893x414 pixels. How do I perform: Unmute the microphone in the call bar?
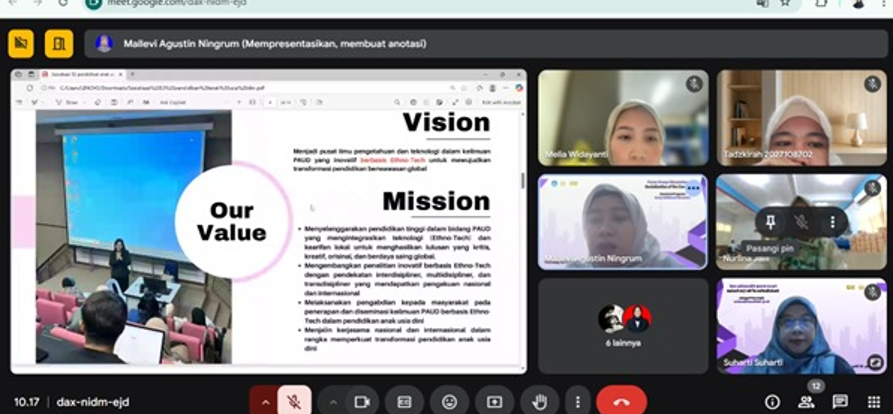(x=293, y=401)
